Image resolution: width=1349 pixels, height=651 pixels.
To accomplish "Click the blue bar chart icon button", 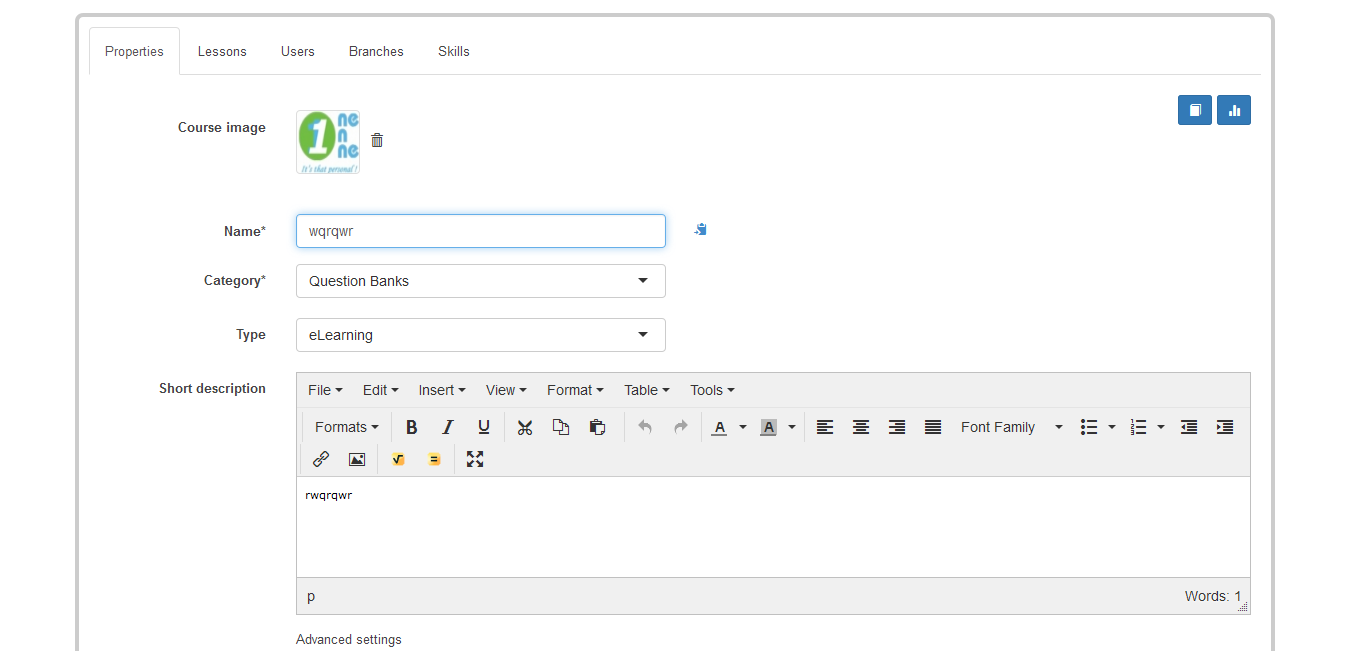I will 1234,110.
